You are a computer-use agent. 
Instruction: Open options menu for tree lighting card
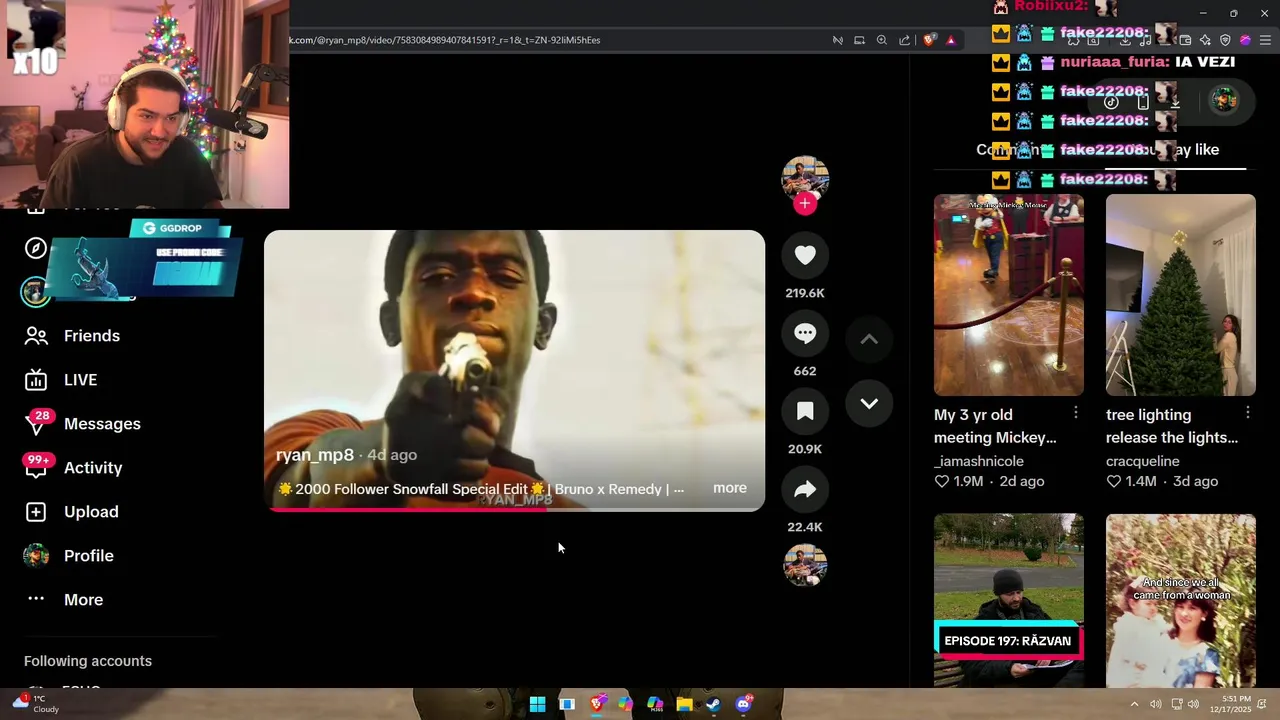[x=1248, y=413]
